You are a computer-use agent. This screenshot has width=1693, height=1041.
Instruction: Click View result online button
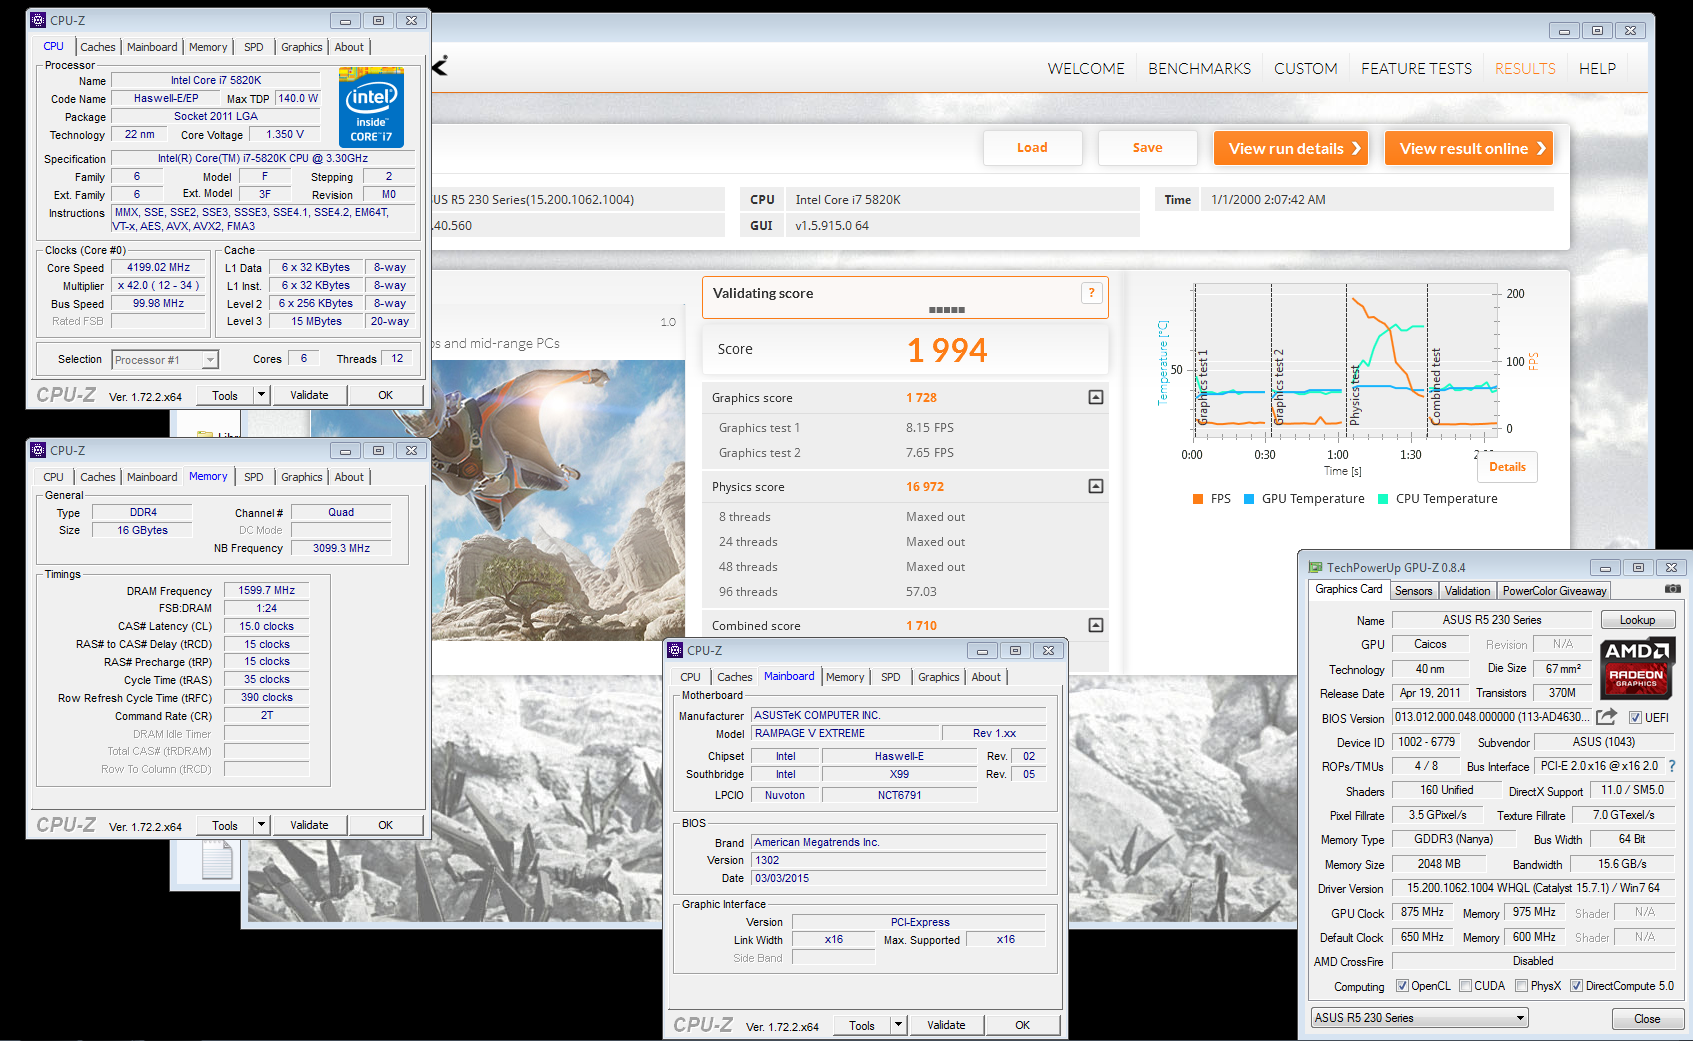[1468, 148]
